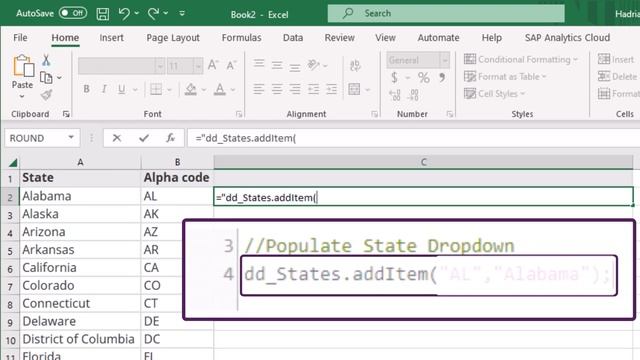This screenshot has width=640, height=360.
Task: Switch to the Formulas tab
Action: pyautogui.click(x=241, y=38)
